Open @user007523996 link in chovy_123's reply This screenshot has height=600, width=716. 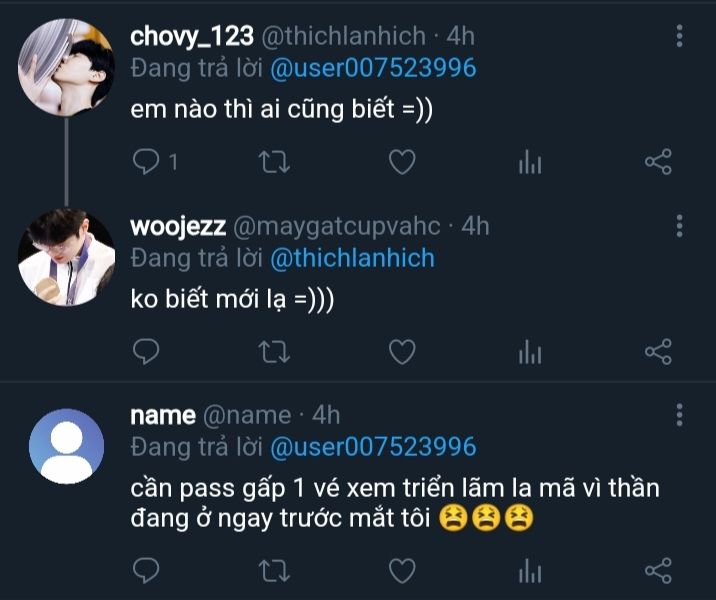click(373, 68)
